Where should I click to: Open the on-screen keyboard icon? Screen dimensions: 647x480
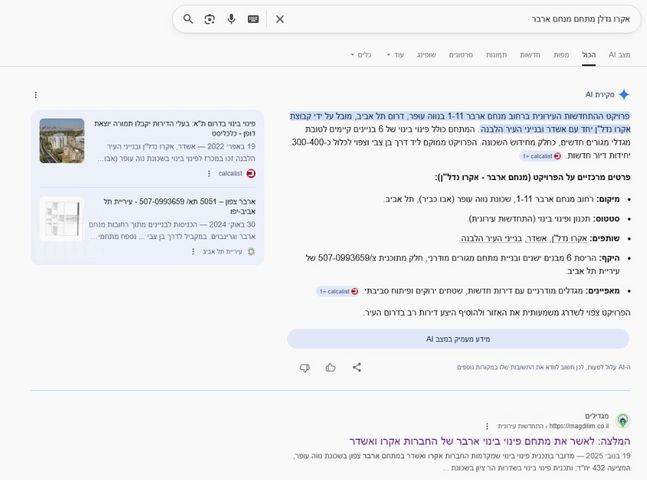(x=253, y=19)
